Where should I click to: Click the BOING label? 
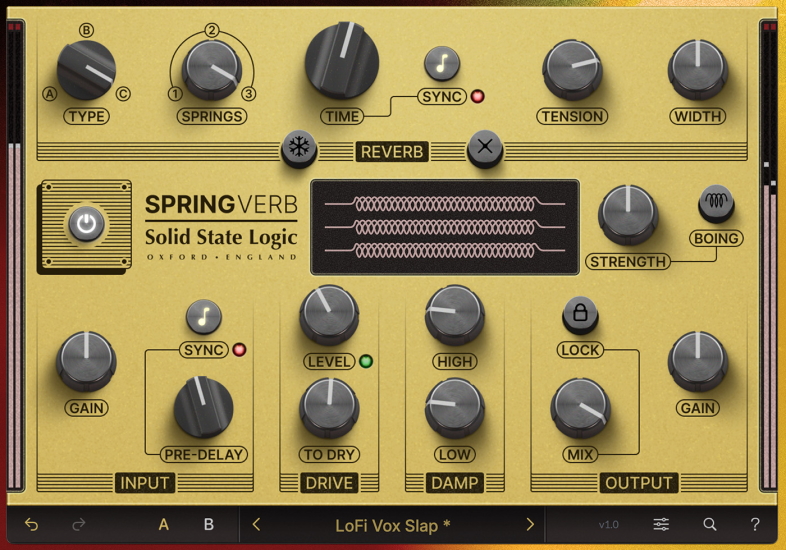pos(716,238)
